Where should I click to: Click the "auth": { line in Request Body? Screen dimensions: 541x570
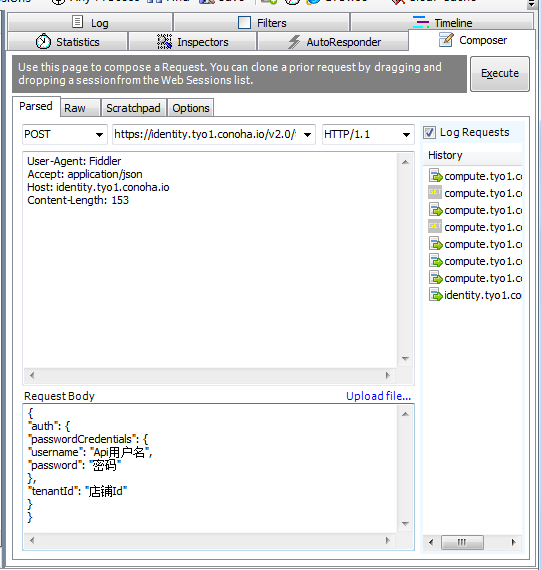pyautogui.click(x=49, y=426)
